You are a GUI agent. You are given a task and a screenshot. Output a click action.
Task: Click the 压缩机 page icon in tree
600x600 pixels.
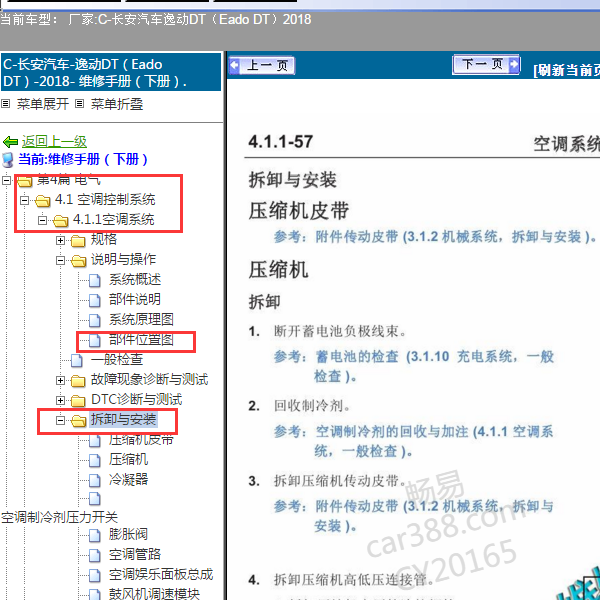(x=95, y=460)
